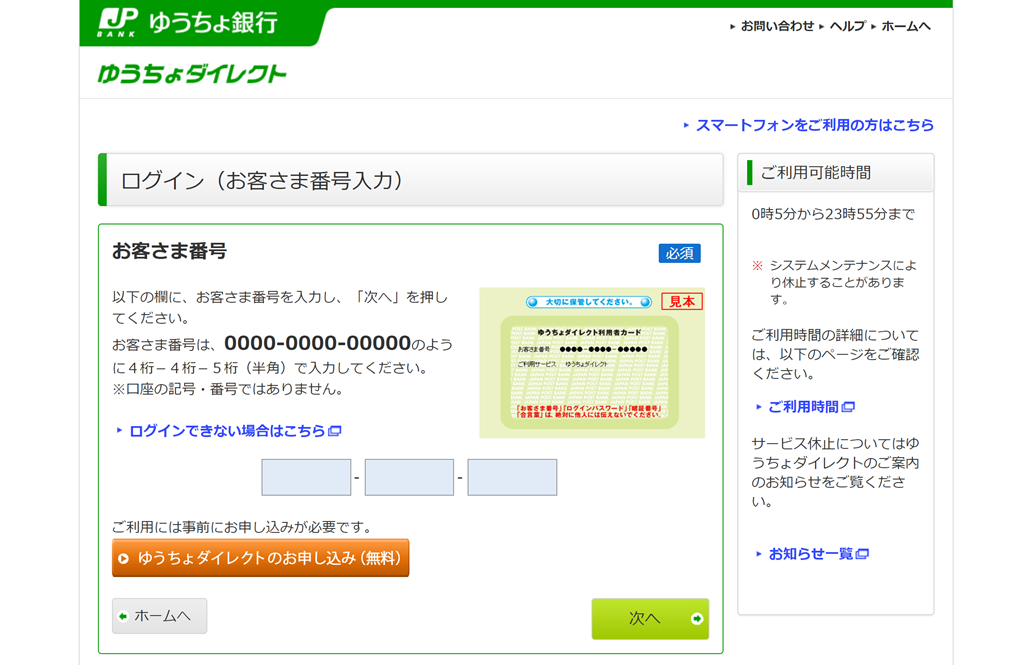Image resolution: width=1024 pixels, height=665 pixels.
Task: Click the sample ゆうちょダイレクト利用者カード image
Action: [592, 363]
